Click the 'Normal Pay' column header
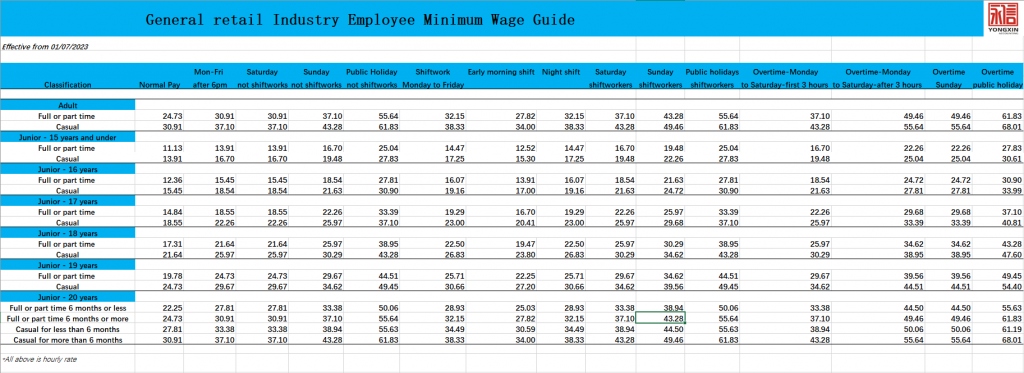 tap(159, 84)
